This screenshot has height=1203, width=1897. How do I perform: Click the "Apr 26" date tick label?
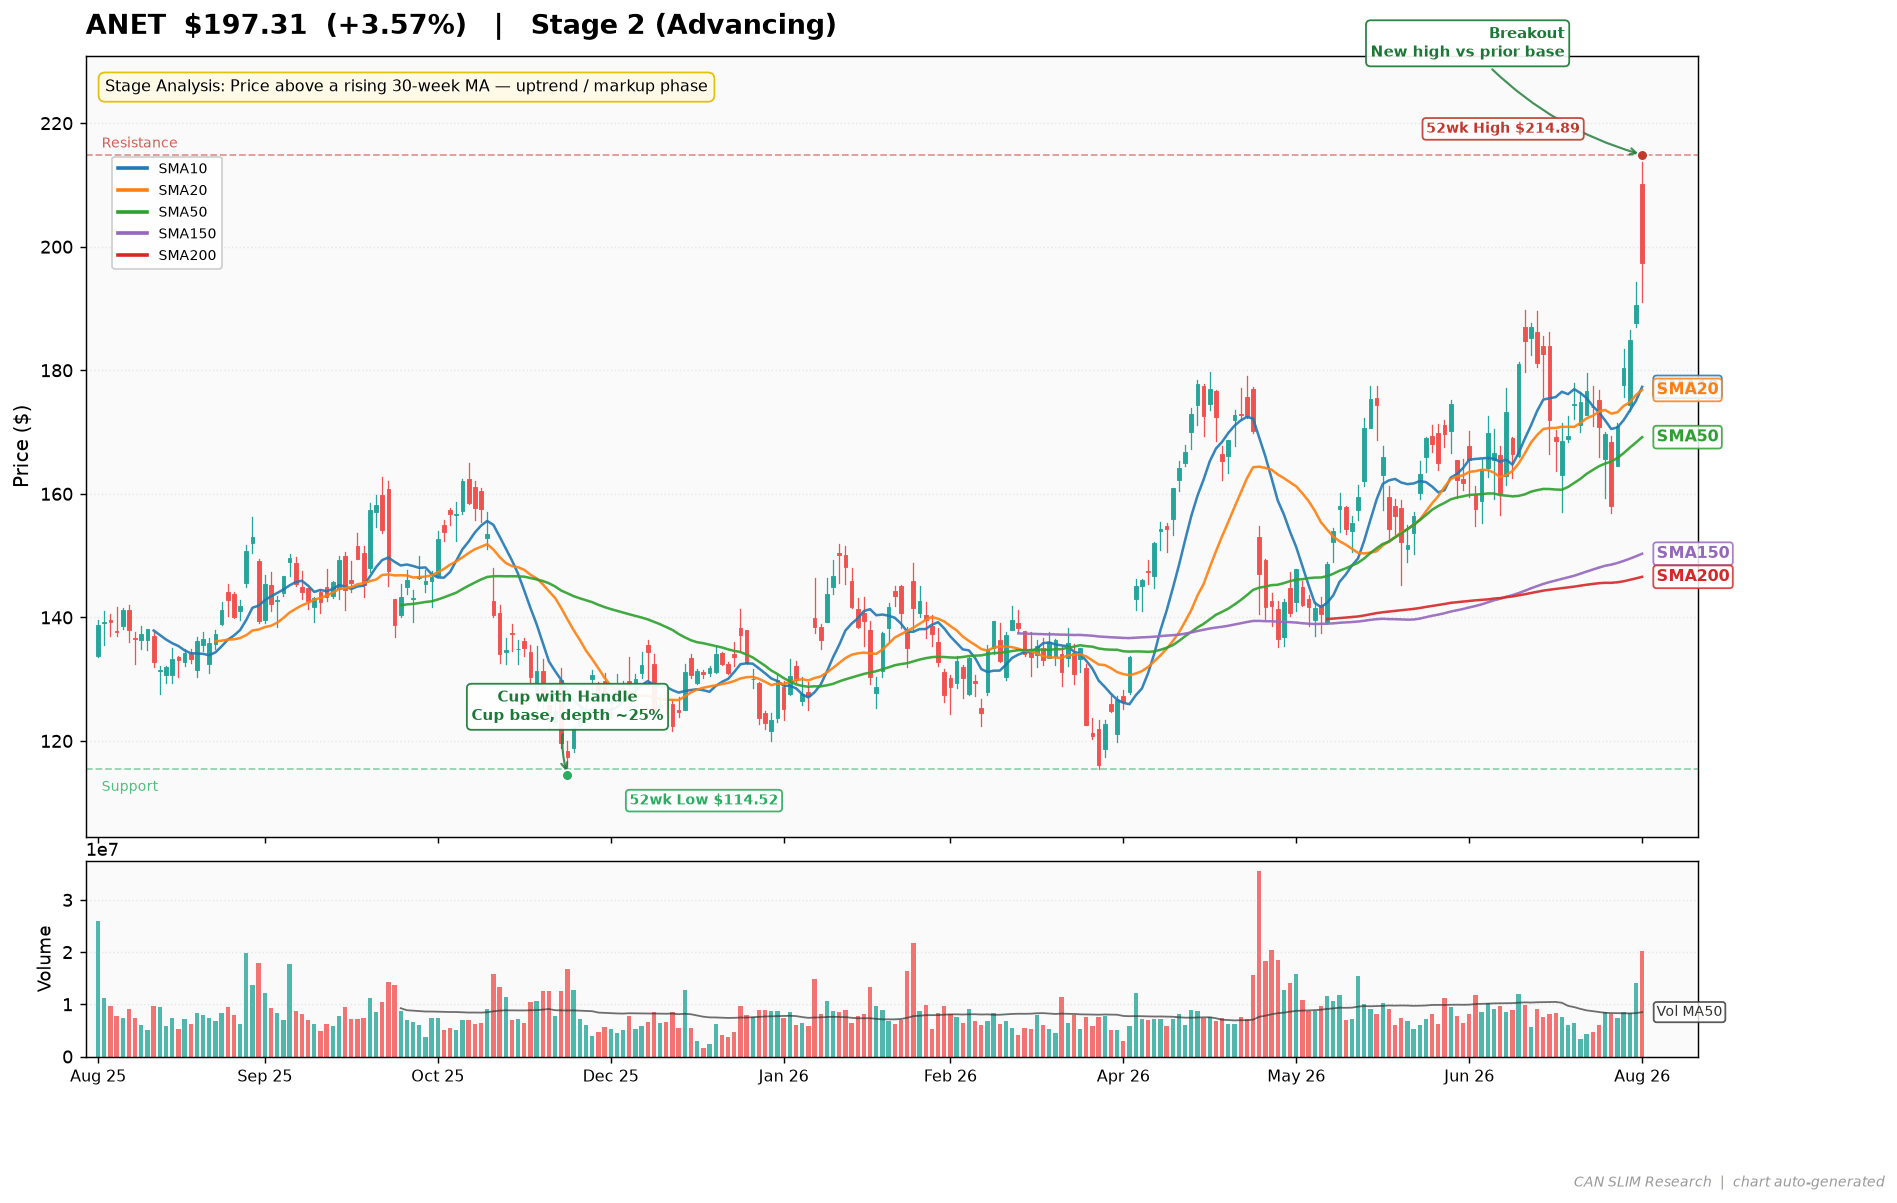click(1123, 1077)
